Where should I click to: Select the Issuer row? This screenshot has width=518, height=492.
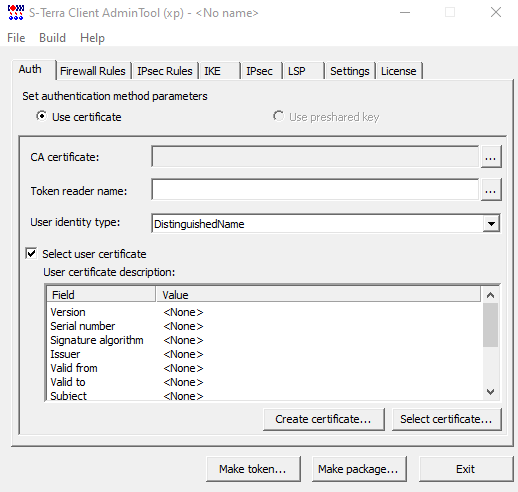point(265,354)
